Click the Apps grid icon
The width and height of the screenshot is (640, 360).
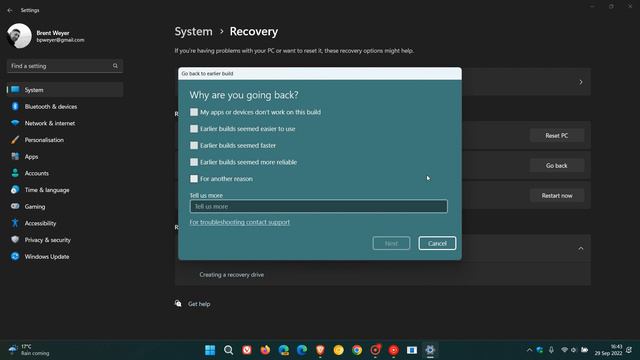15,156
